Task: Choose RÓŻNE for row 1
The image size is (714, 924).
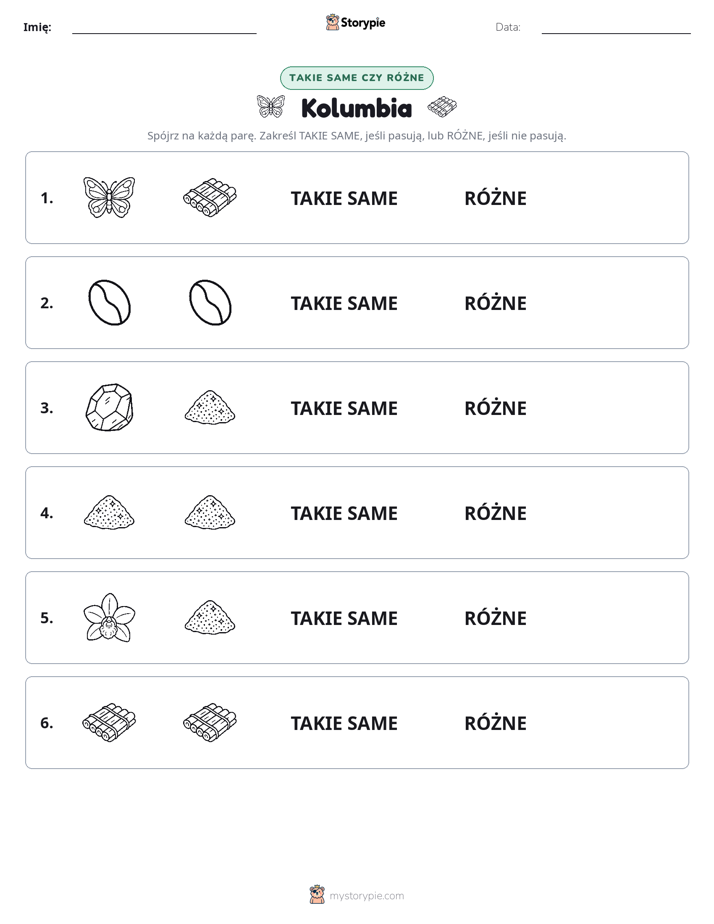Action: [x=495, y=198]
